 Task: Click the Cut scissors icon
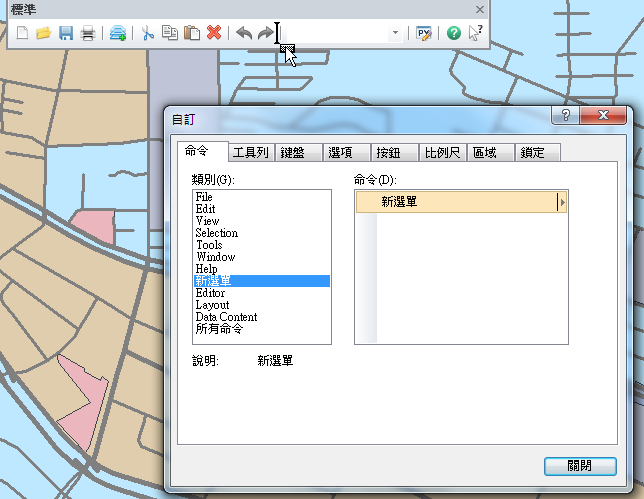[148, 33]
